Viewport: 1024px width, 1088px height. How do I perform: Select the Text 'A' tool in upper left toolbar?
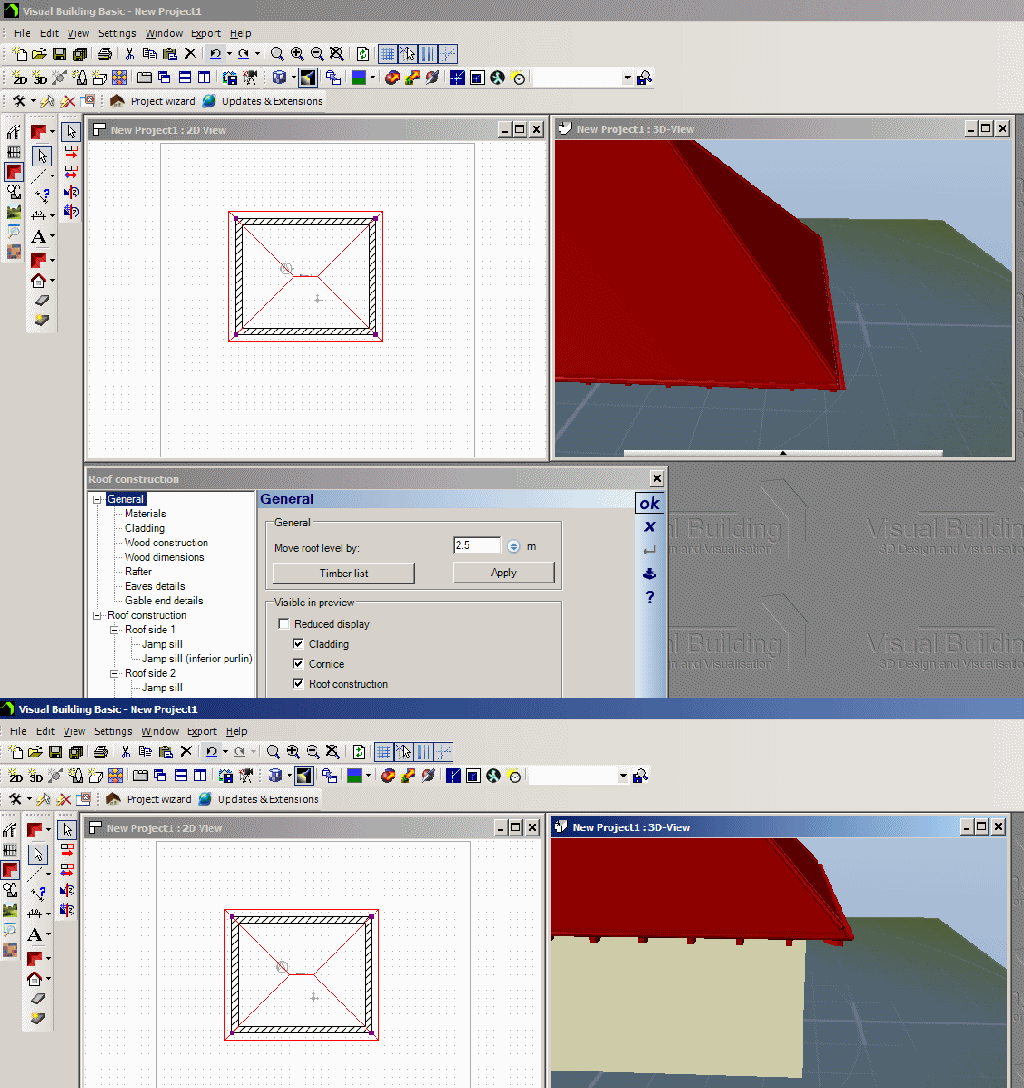[x=38, y=237]
